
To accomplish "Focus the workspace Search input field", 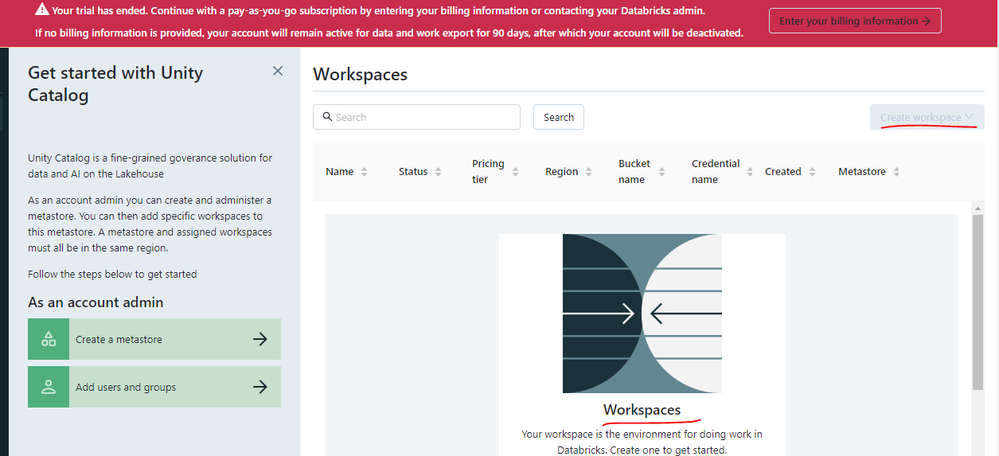I will 417,117.
